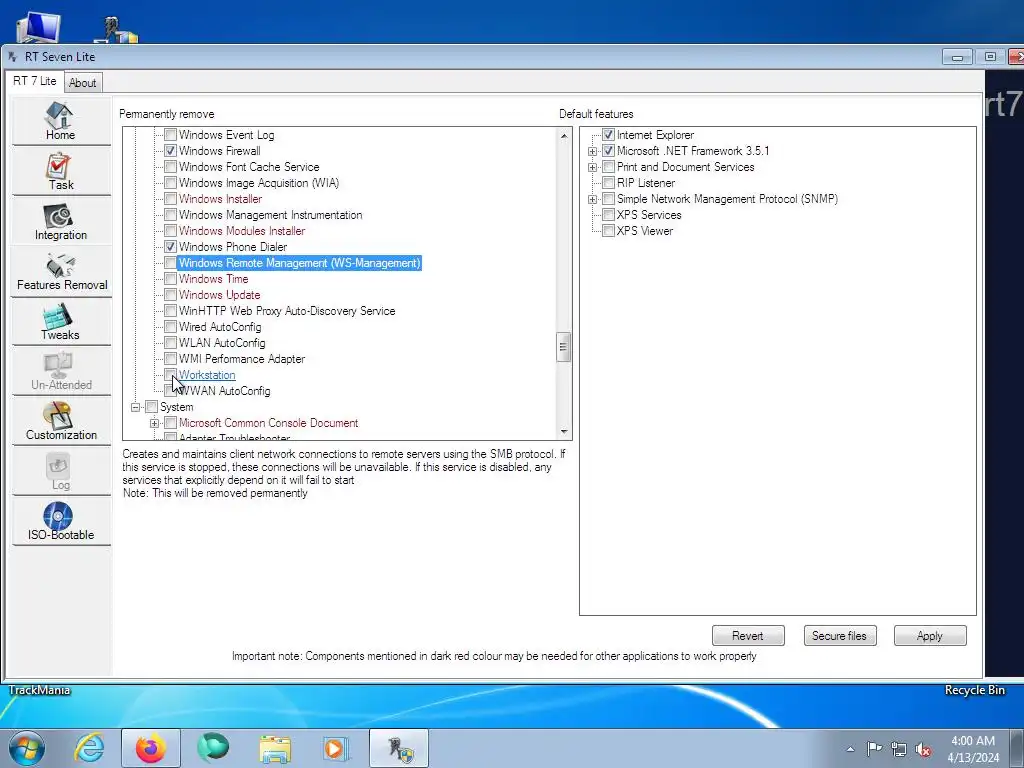
Task: Check WLAN AutoConfig checkbox
Action: tap(170, 343)
